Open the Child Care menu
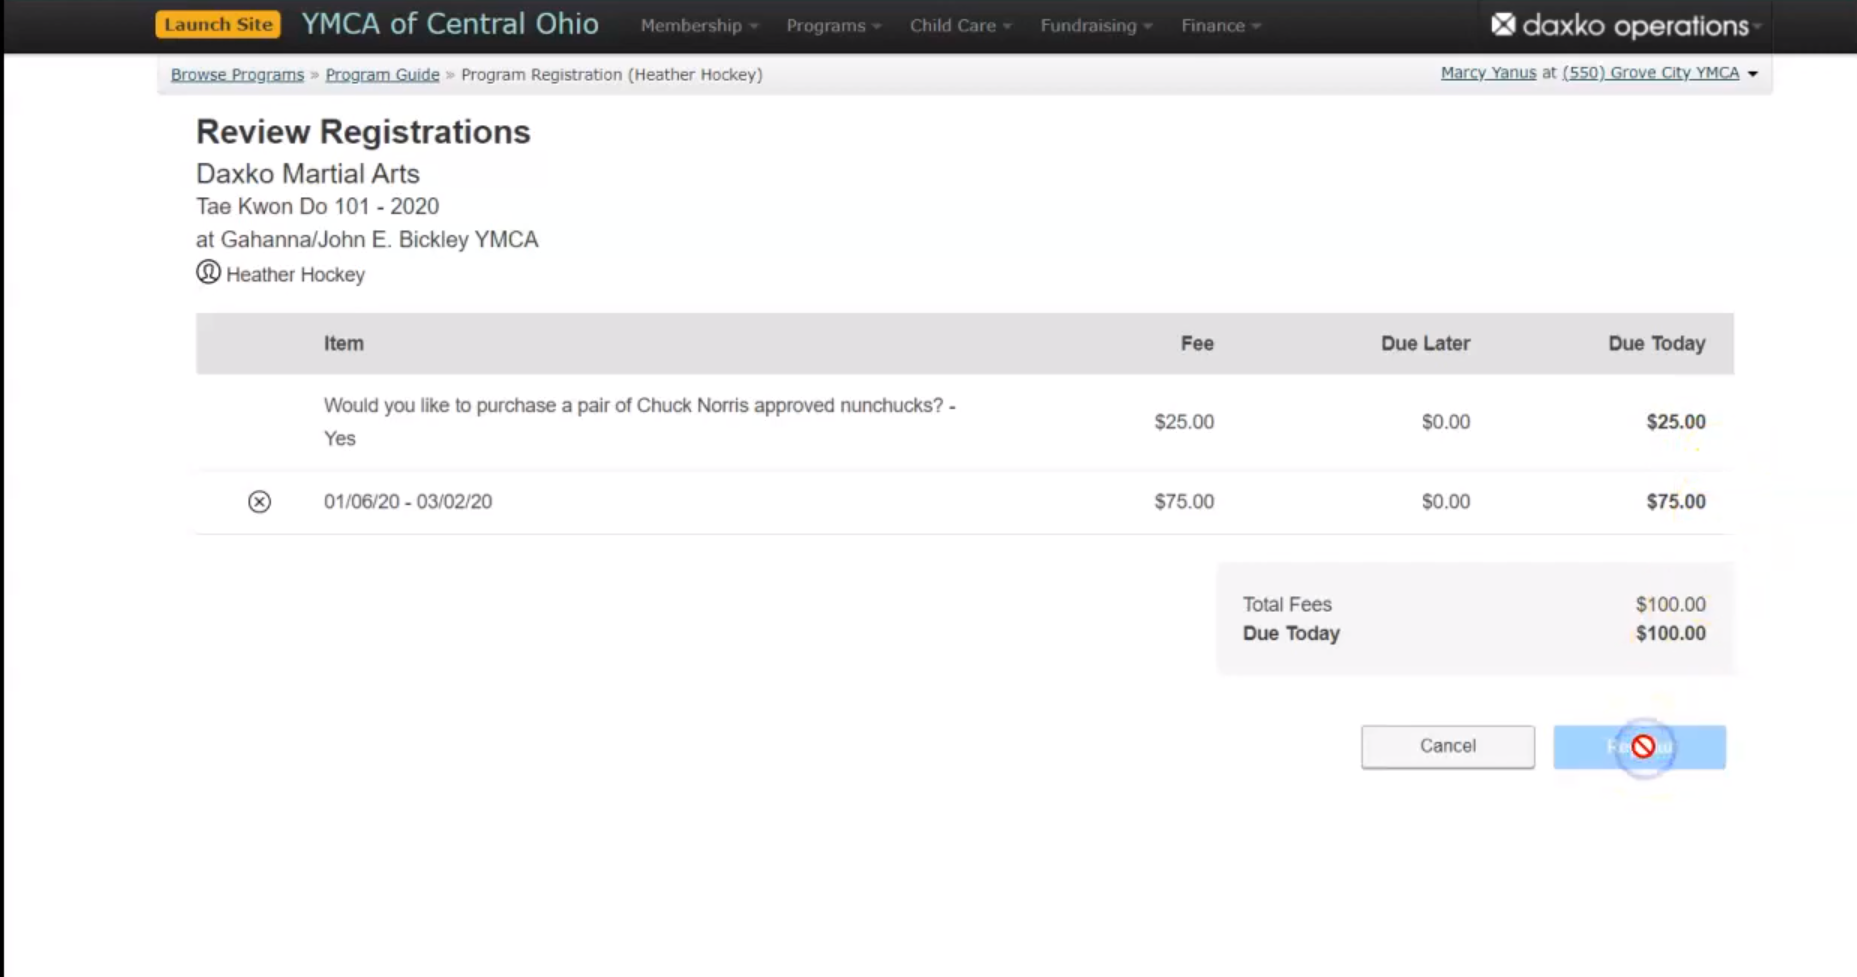 coord(960,26)
